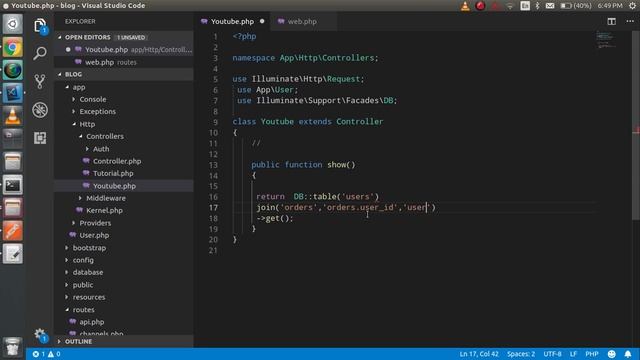The height and width of the screenshot is (360, 640).
Task: Expand the Providers folder
Action: coord(95,223)
